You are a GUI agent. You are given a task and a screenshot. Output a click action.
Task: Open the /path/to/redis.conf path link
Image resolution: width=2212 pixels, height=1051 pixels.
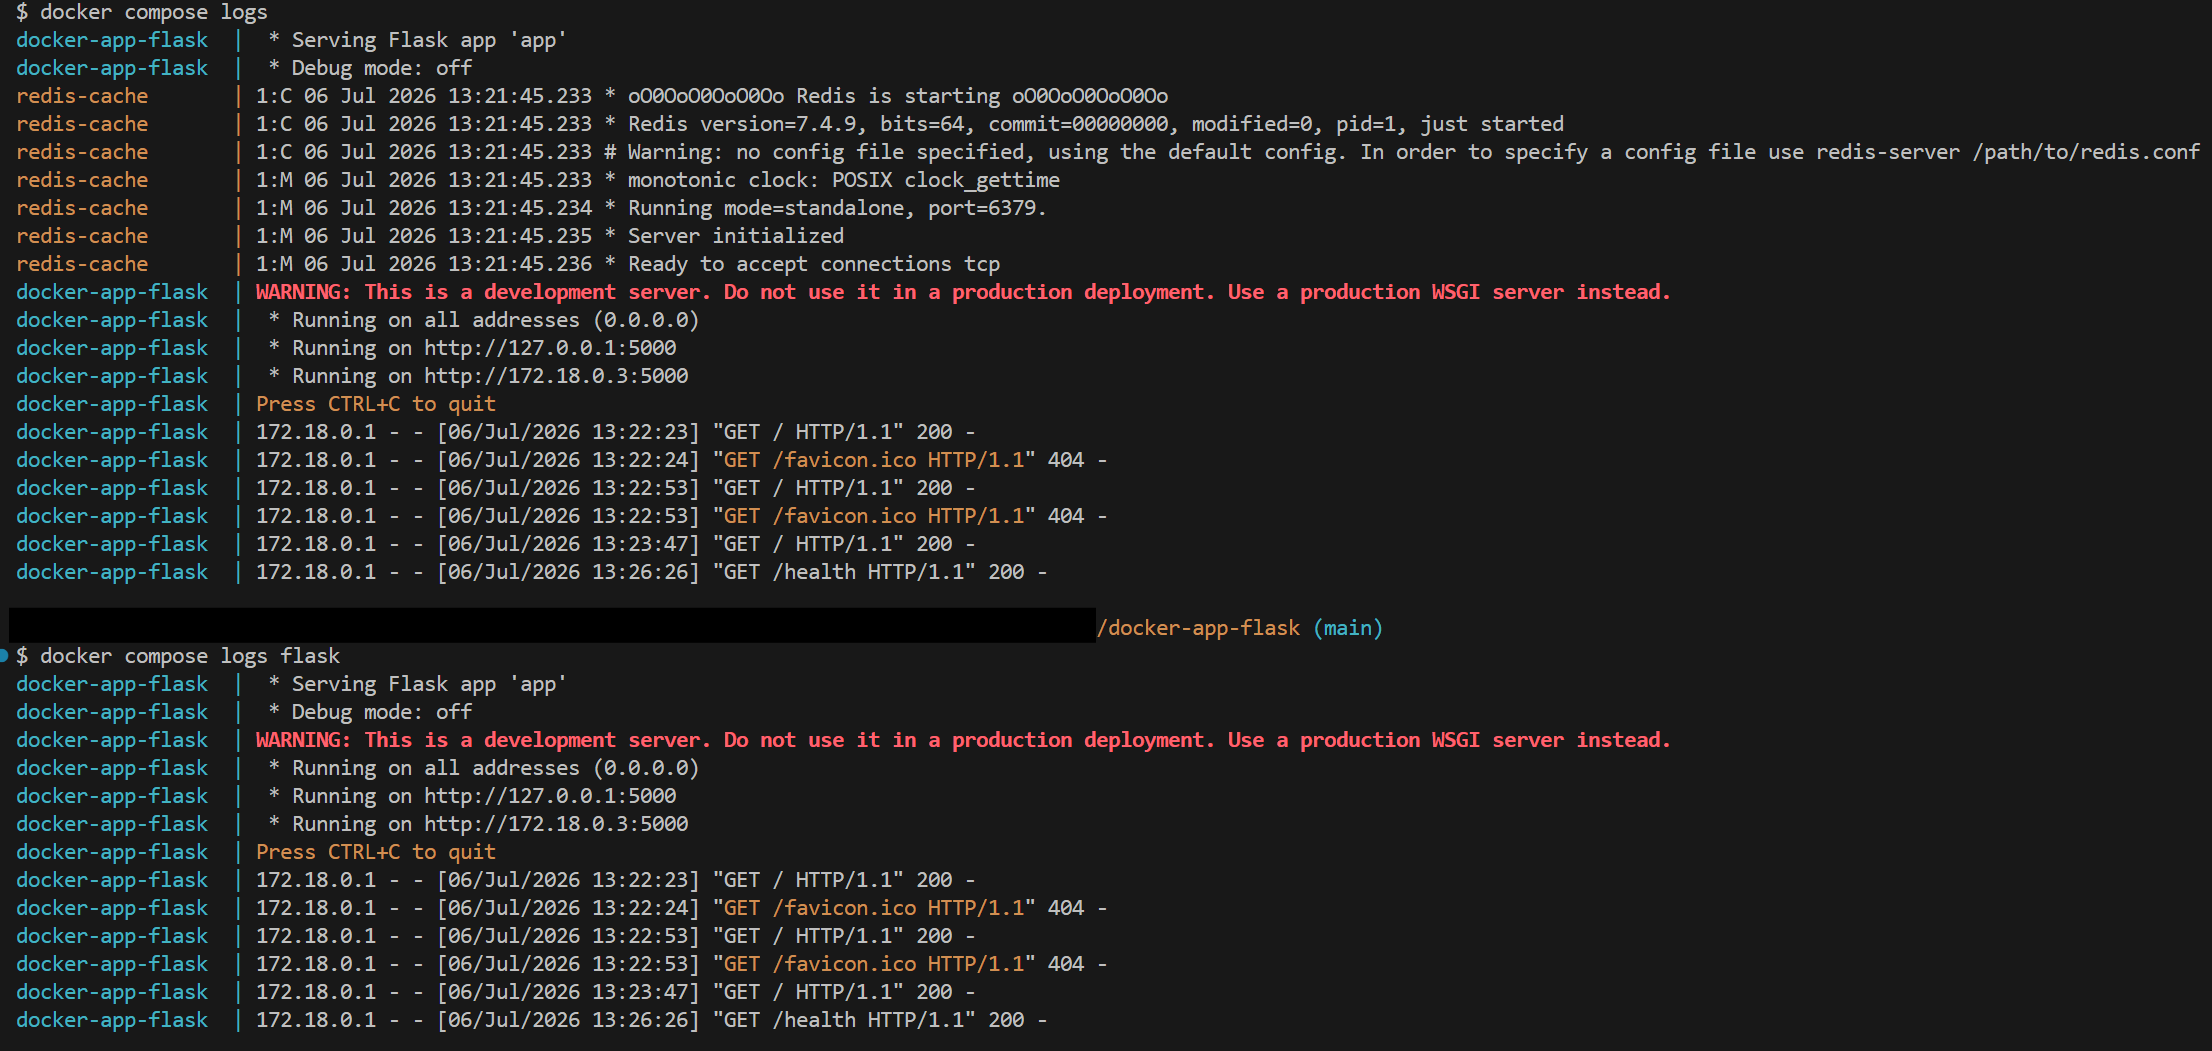tap(2086, 152)
